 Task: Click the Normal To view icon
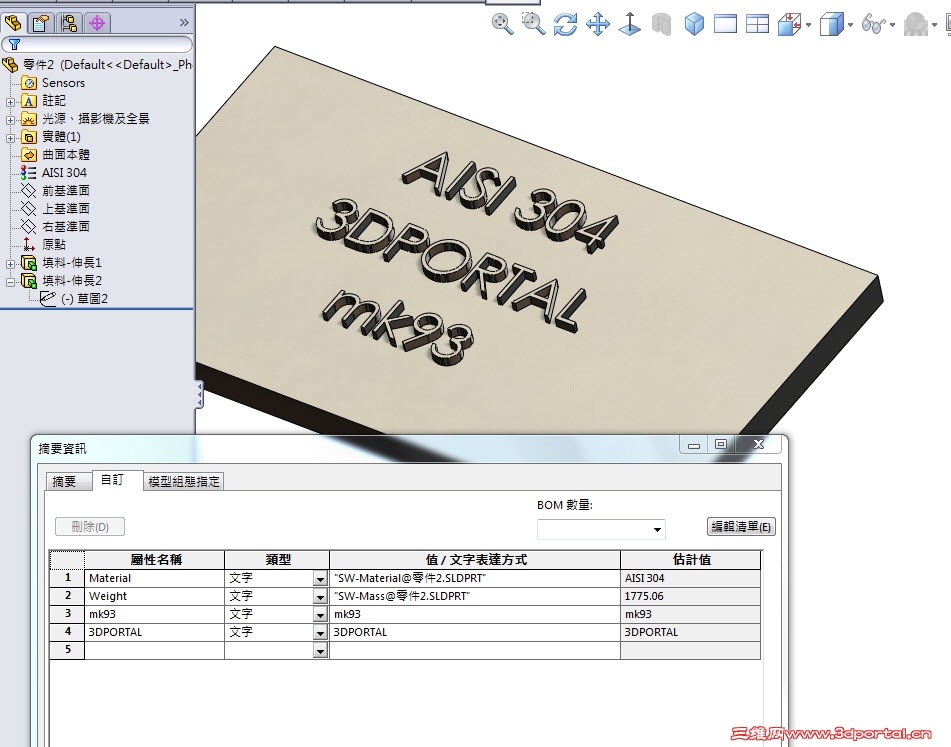tap(630, 24)
